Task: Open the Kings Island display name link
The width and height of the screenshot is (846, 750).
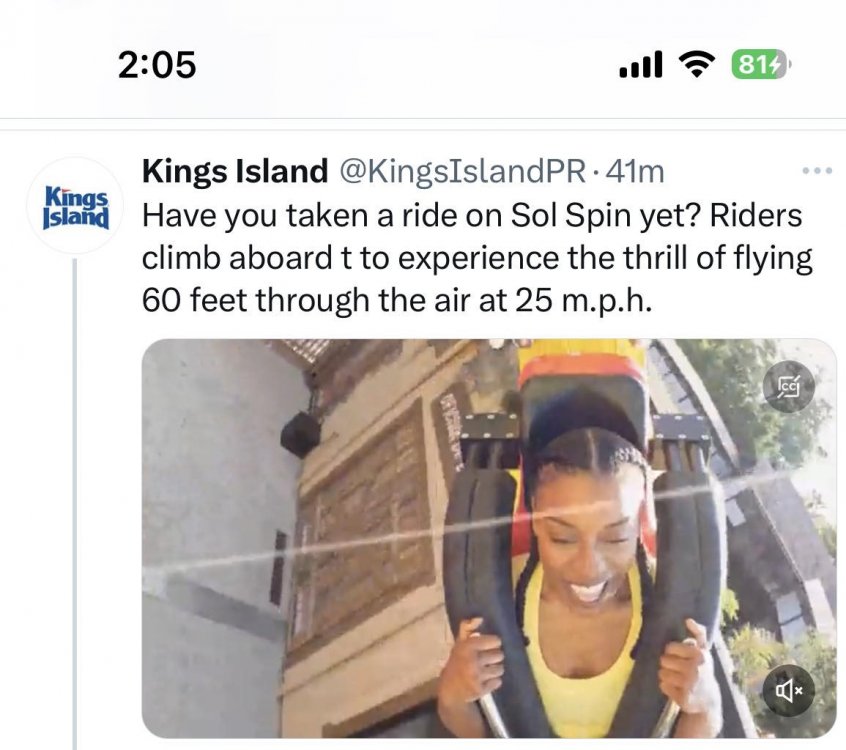Action: tap(234, 172)
